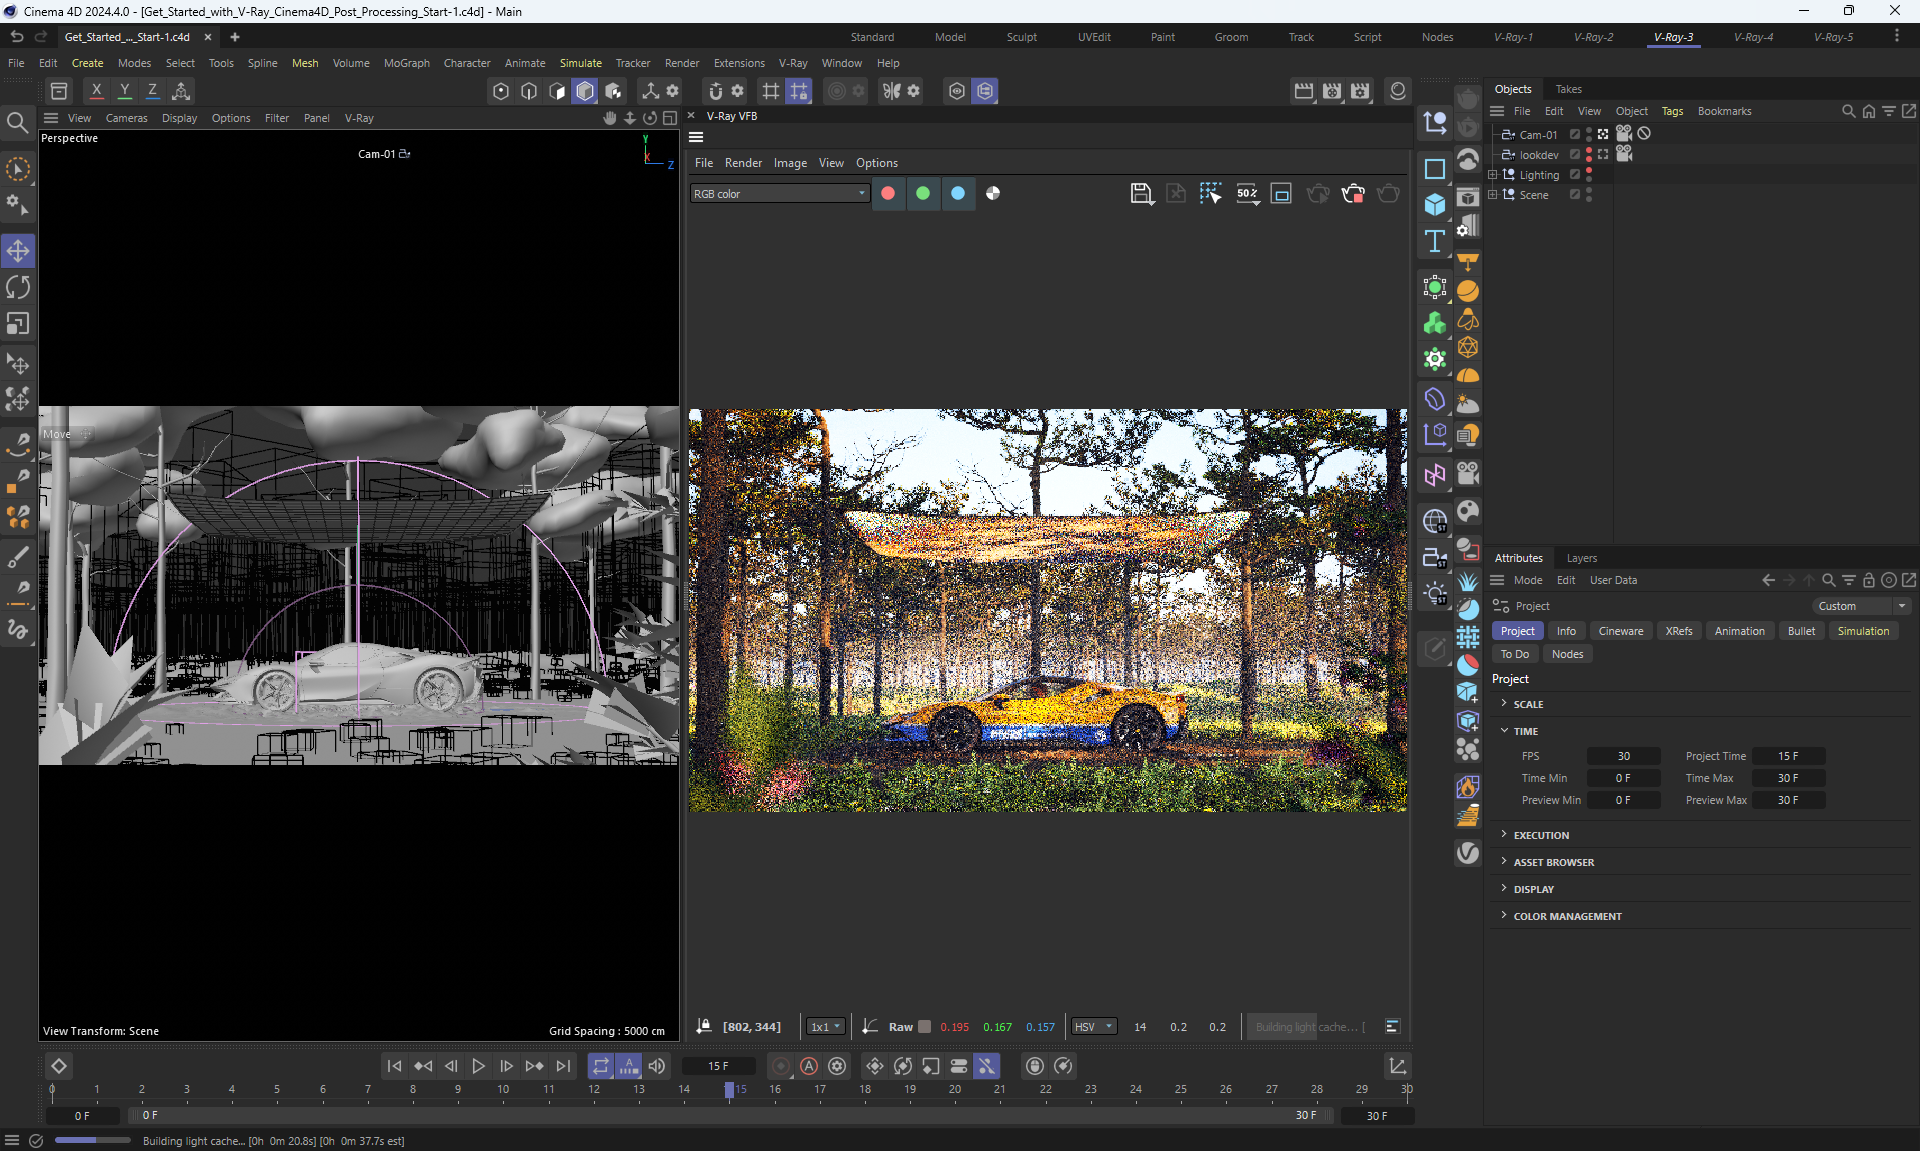Click the VFB save image icon
The height and width of the screenshot is (1151, 1920).
pos(1141,194)
